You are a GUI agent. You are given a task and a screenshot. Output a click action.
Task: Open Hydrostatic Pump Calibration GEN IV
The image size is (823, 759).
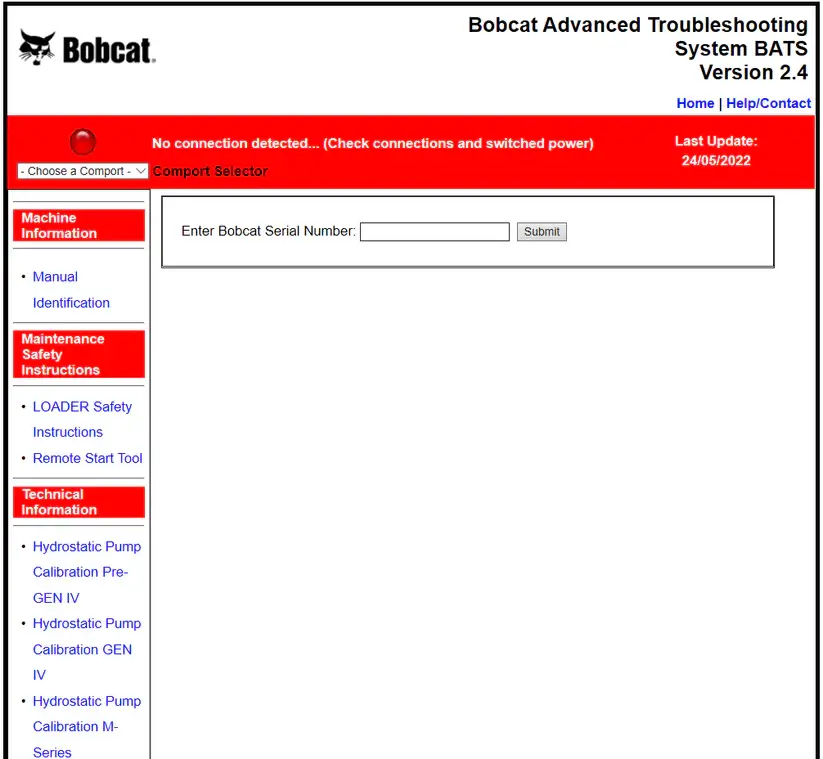pyautogui.click(x=86, y=649)
